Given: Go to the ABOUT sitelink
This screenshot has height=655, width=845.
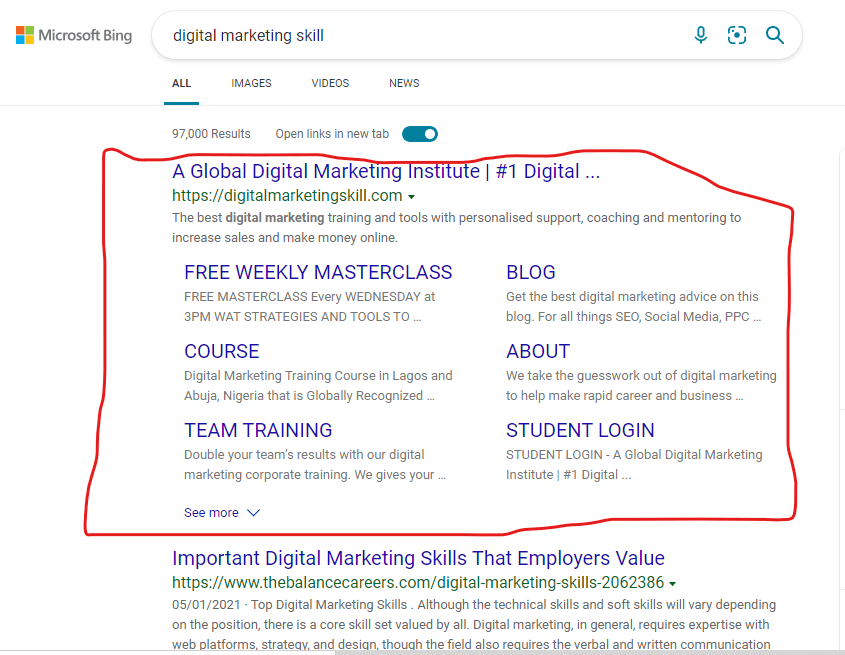Looking at the screenshot, I should [538, 351].
